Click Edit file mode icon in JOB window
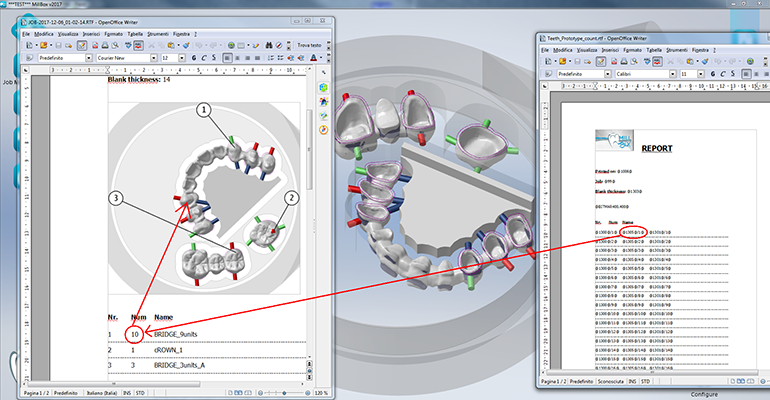Viewport: 770px width, 400px height. click(82, 45)
